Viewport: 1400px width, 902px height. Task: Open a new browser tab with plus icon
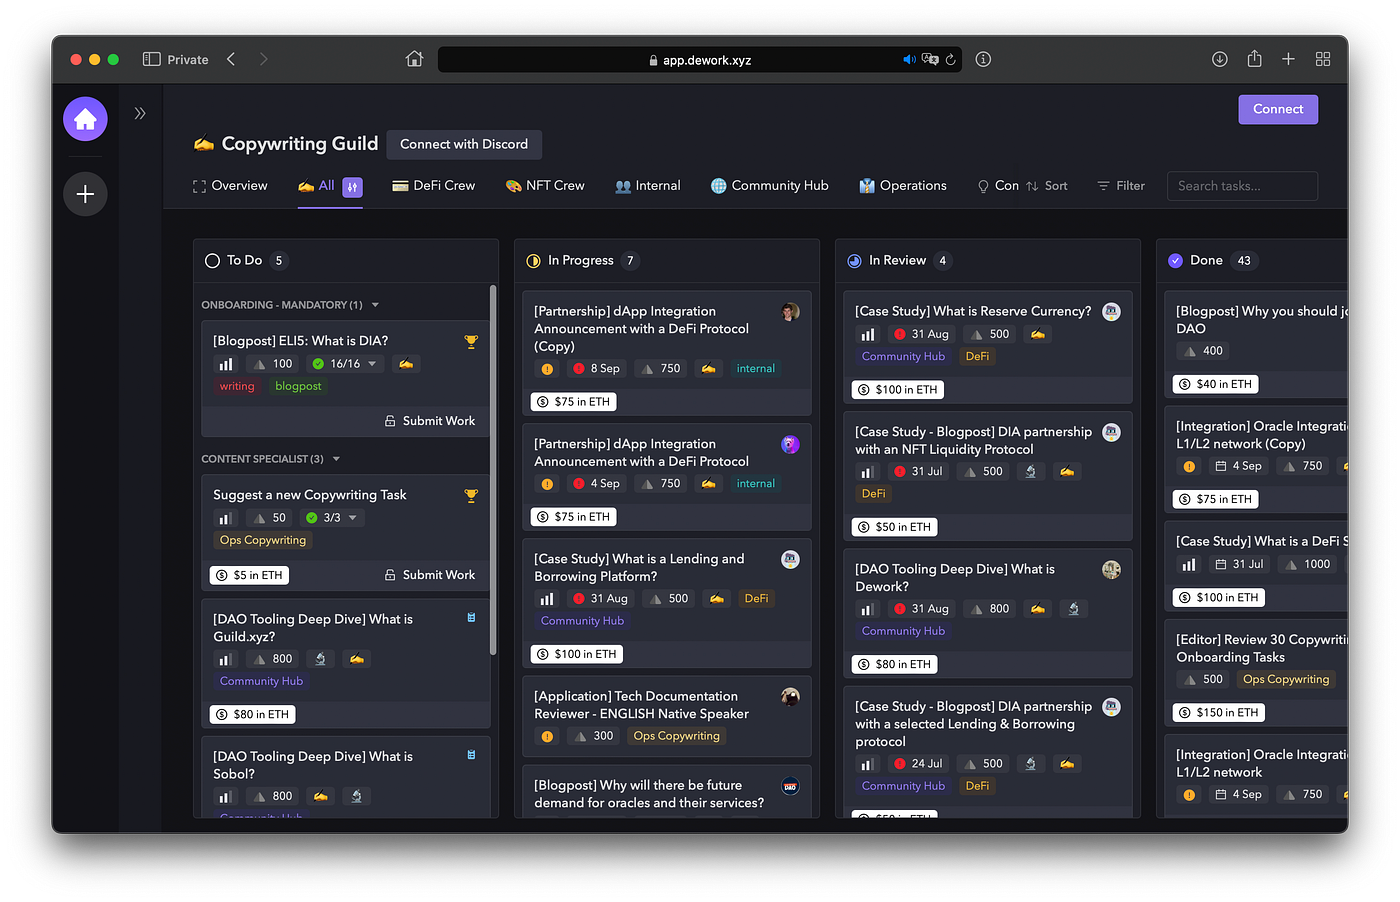[x=1288, y=59]
